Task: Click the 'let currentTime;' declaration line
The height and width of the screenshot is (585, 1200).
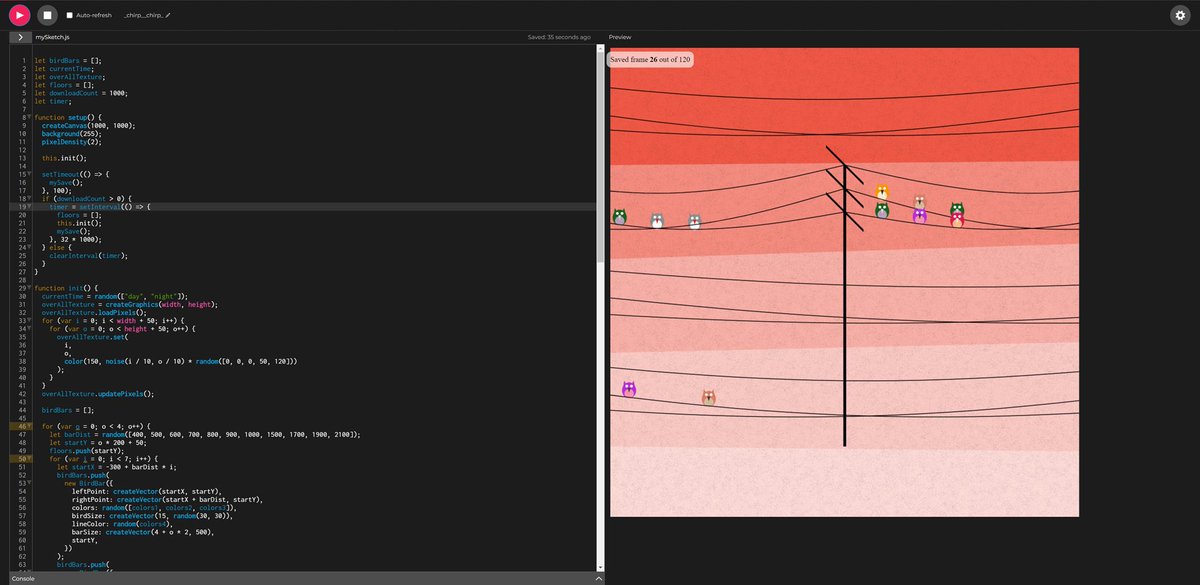Action: [x=64, y=68]
